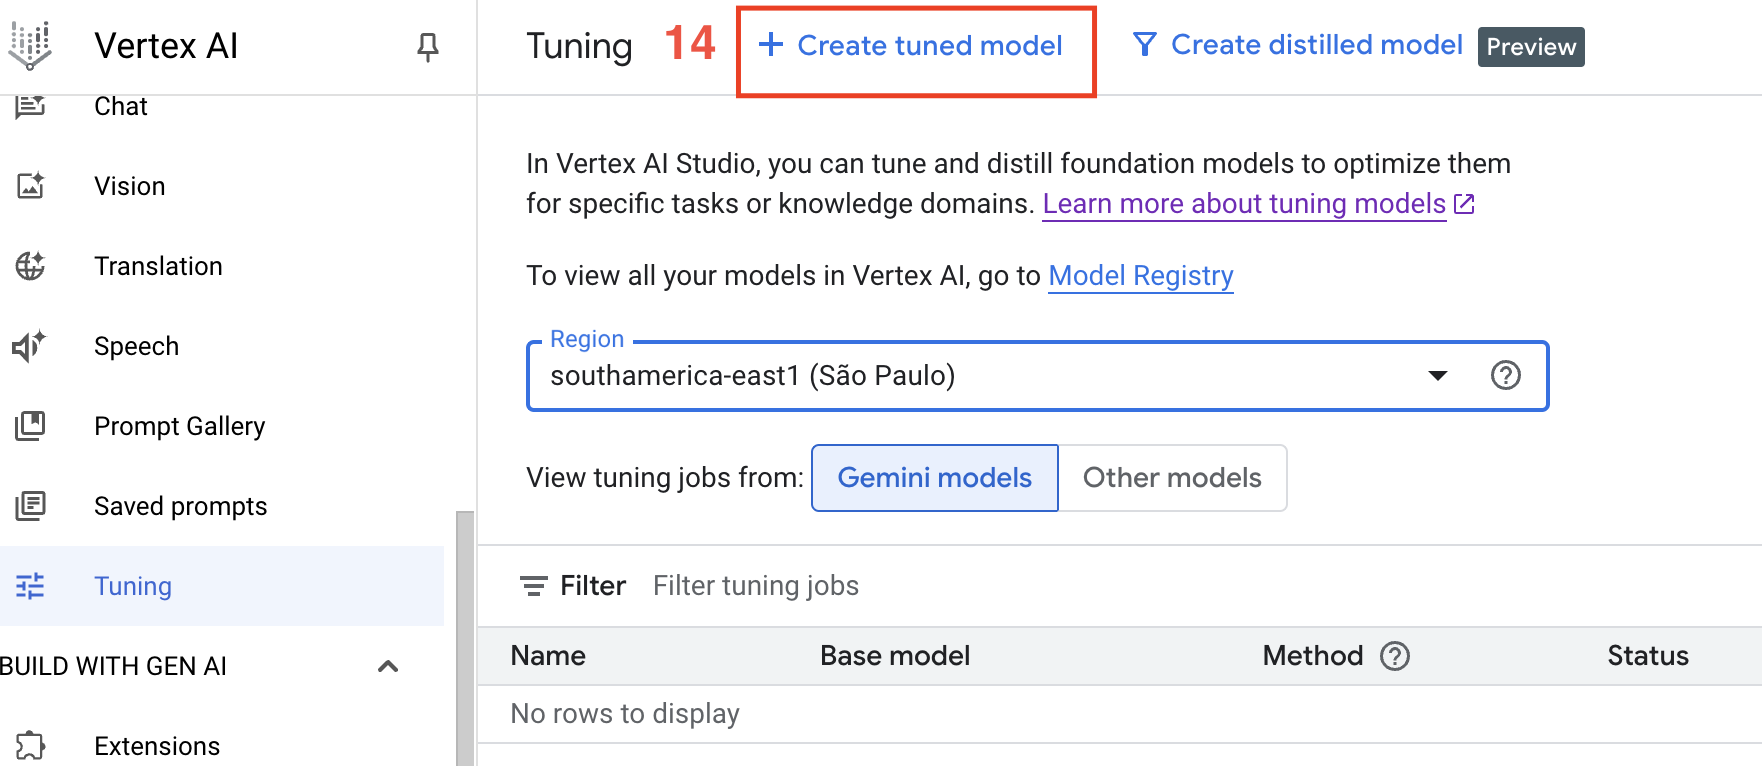Click the Tuning sliders icon
Viewport: 1762px width, 766px height.
(30, 586)
